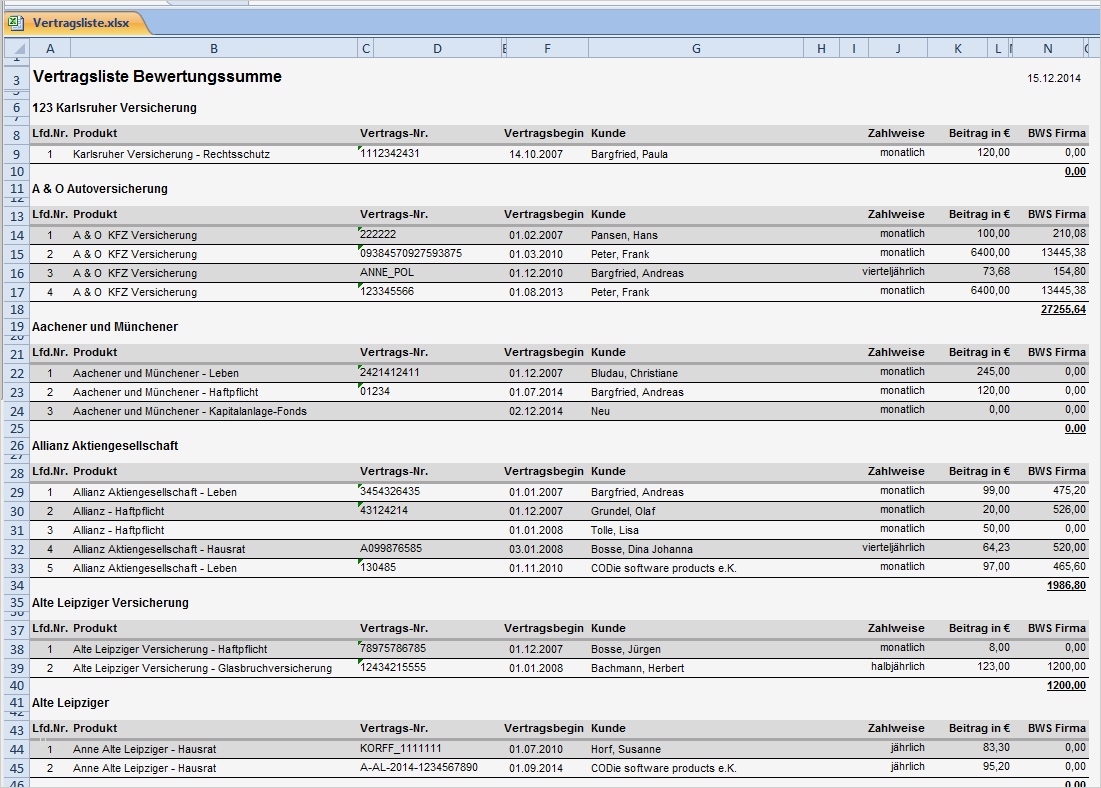Screen dimensions: 1101x788
Task: Select the '123 Karlsruher Versicherung' group heading
Action: [114, 108]
